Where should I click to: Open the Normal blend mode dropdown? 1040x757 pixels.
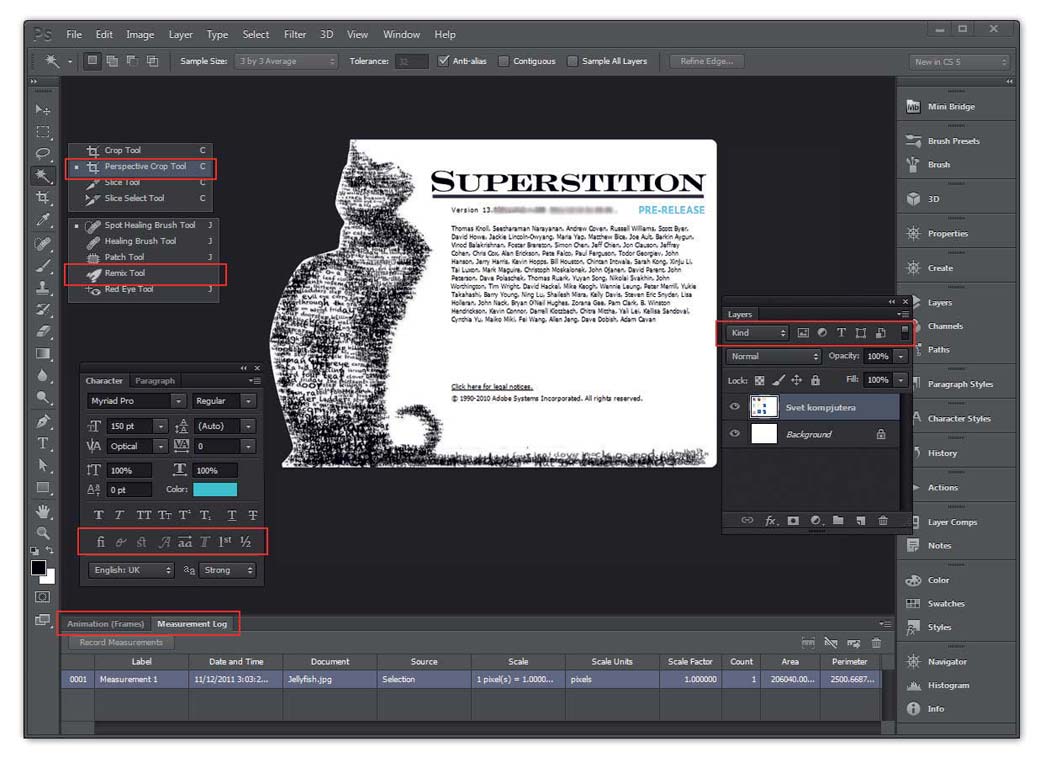[773, 356]
